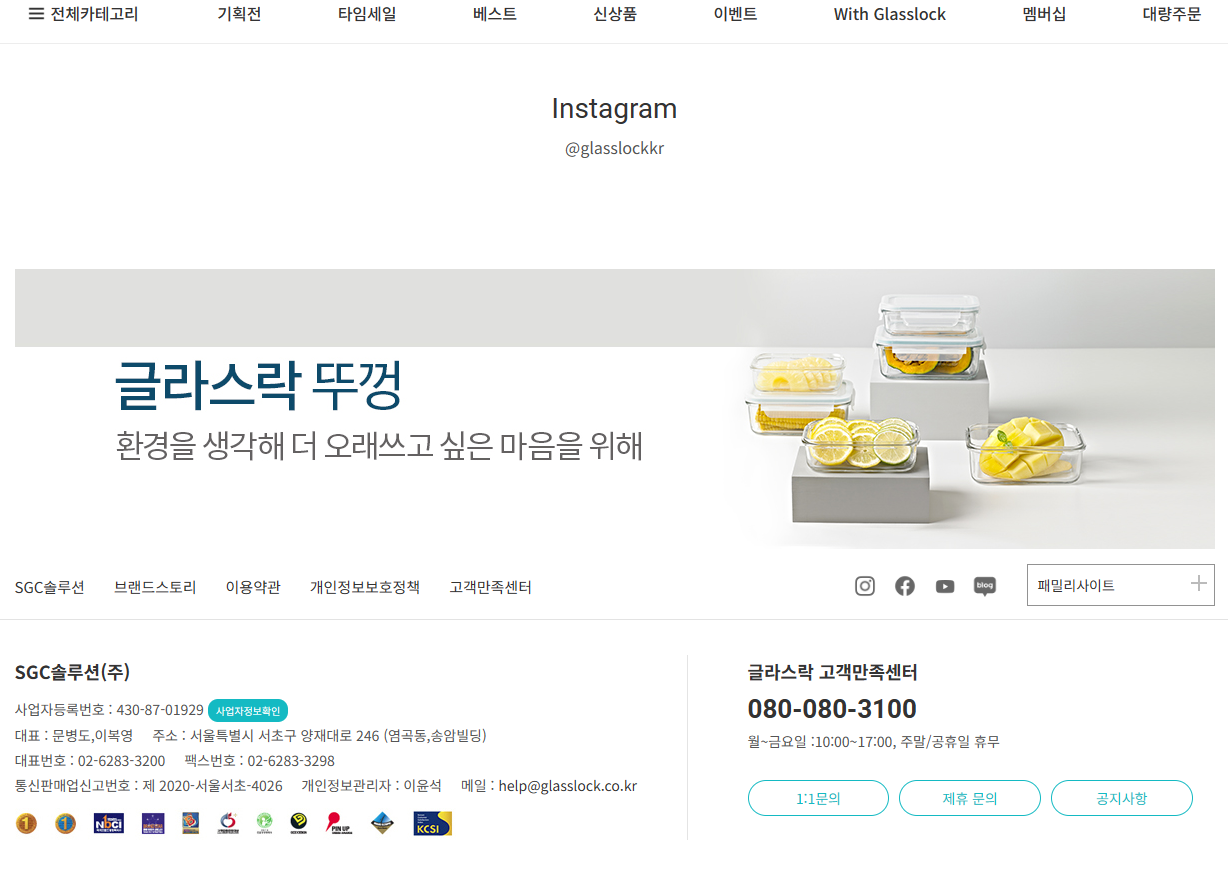Screen dimensions: 1228x870
Task: Select 베스트 in the top navigation
Action: tap(495, 14)
